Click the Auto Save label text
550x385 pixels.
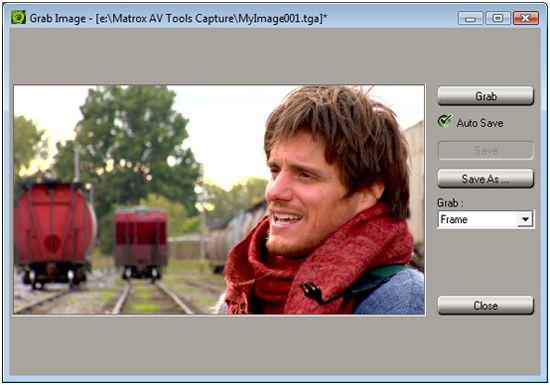point(479,123)
